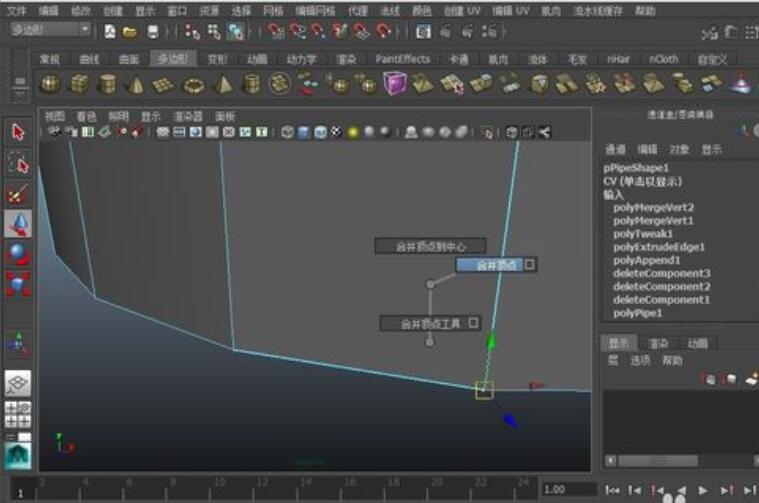Switch to the 动力学 shelf tab
Image resolution: width=759 pixels, height=503 pixels.
click(x=301, y=59)
